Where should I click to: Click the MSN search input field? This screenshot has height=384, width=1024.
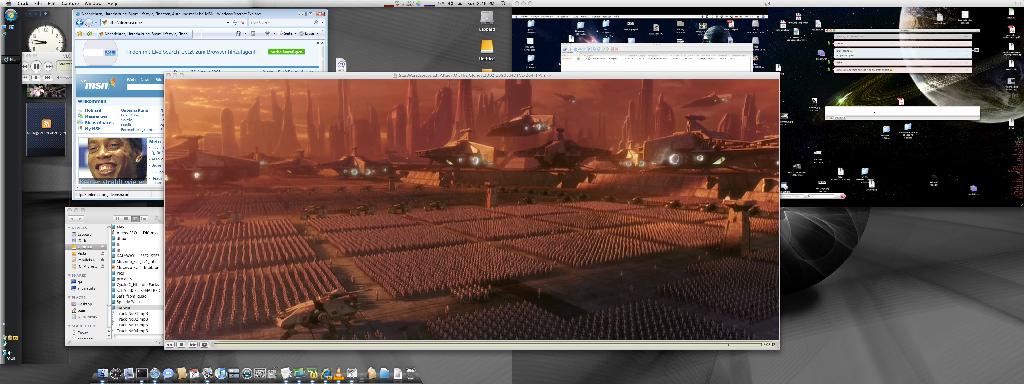145,87
